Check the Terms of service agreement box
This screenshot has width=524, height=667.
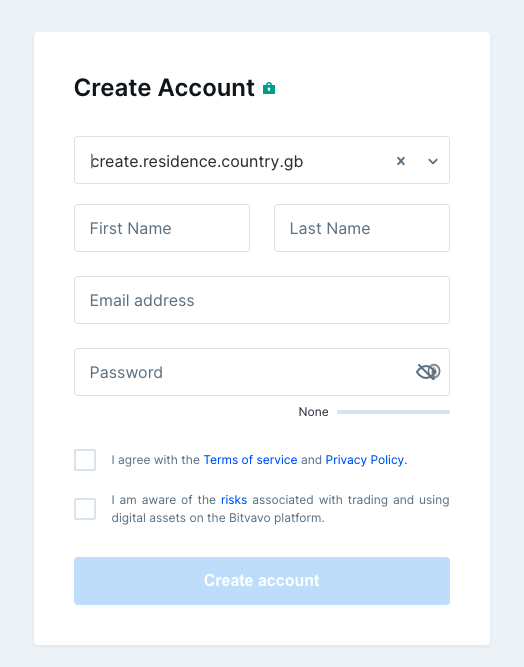point(85,460)
